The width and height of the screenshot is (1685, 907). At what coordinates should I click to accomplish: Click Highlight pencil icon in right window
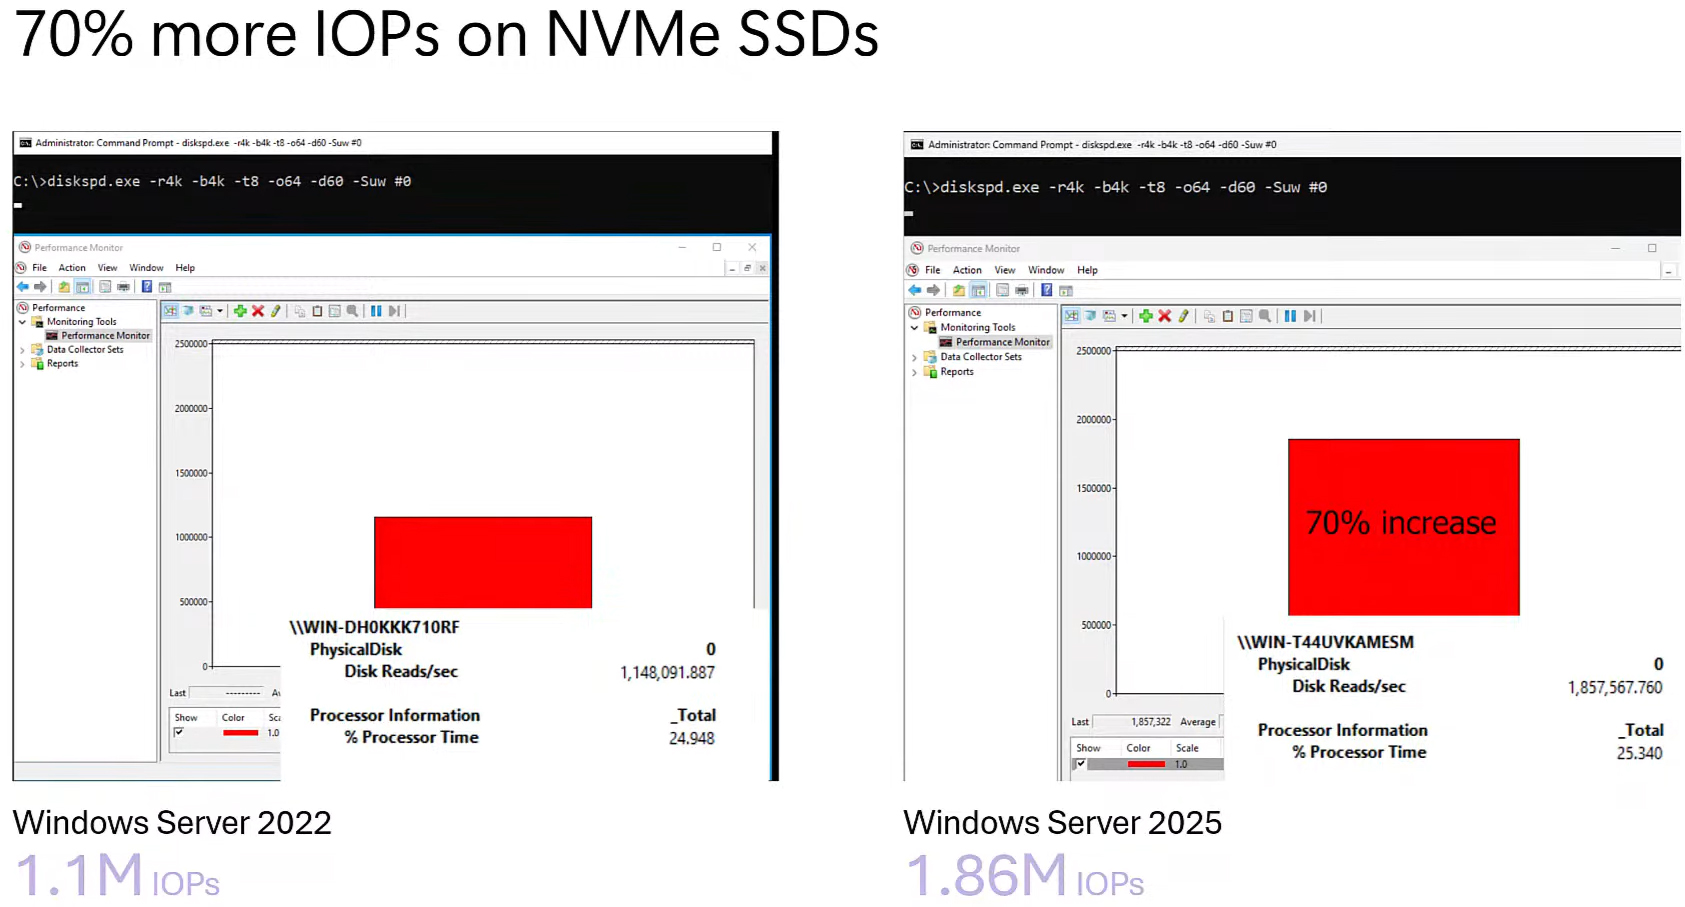pyautogui.click(x=1183, y=316)
